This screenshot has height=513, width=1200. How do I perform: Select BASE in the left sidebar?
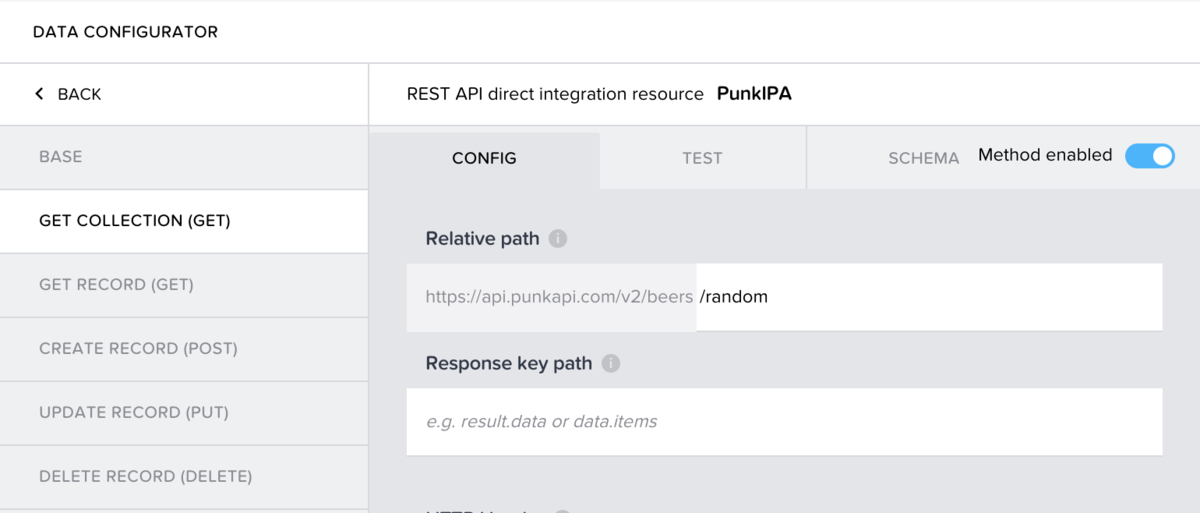[x=61, y=157]
